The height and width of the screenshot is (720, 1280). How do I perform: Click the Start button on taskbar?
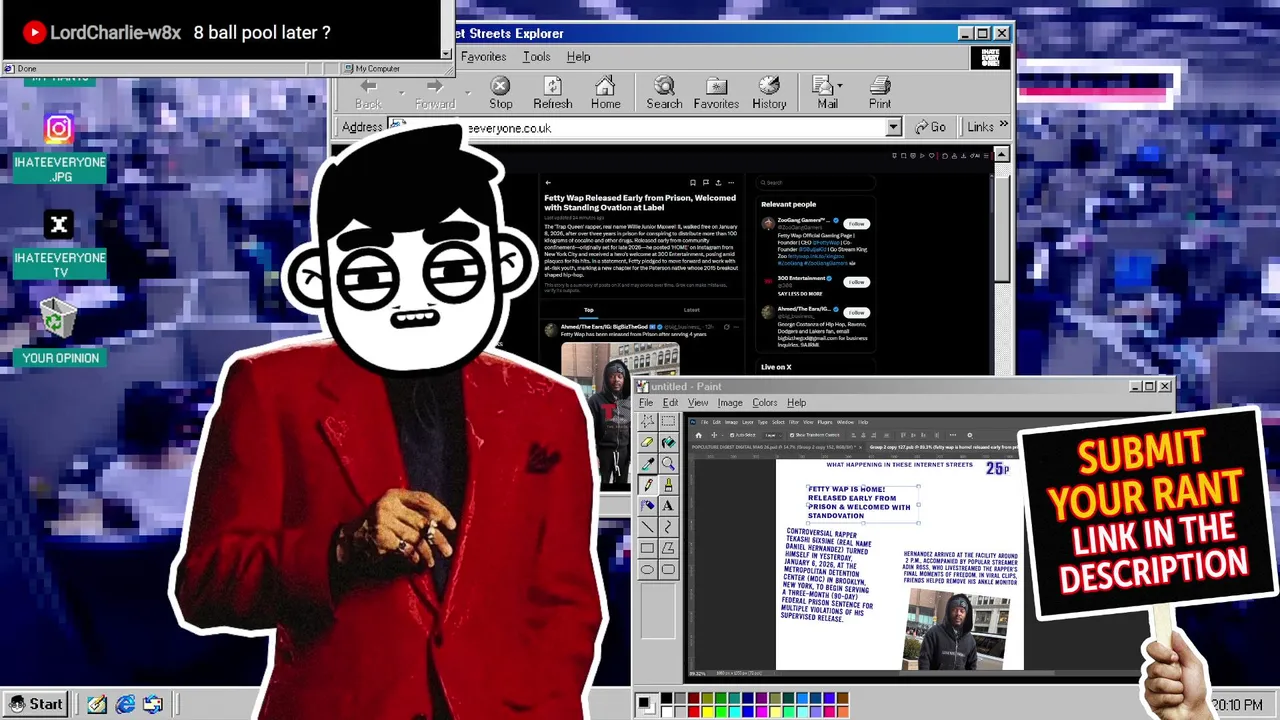coord(36,704)
